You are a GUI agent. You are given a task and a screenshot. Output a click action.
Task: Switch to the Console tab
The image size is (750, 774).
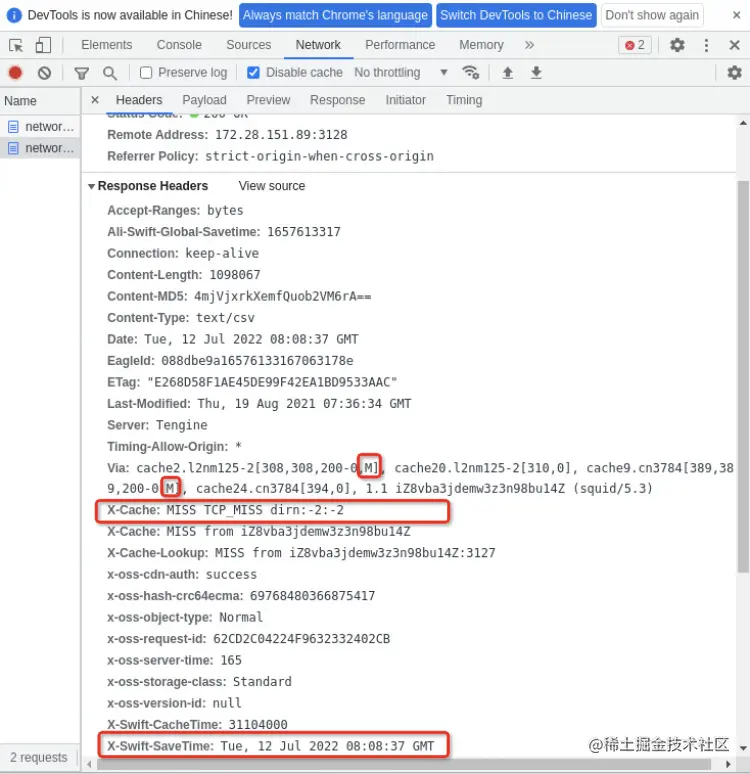pos(179,45)
